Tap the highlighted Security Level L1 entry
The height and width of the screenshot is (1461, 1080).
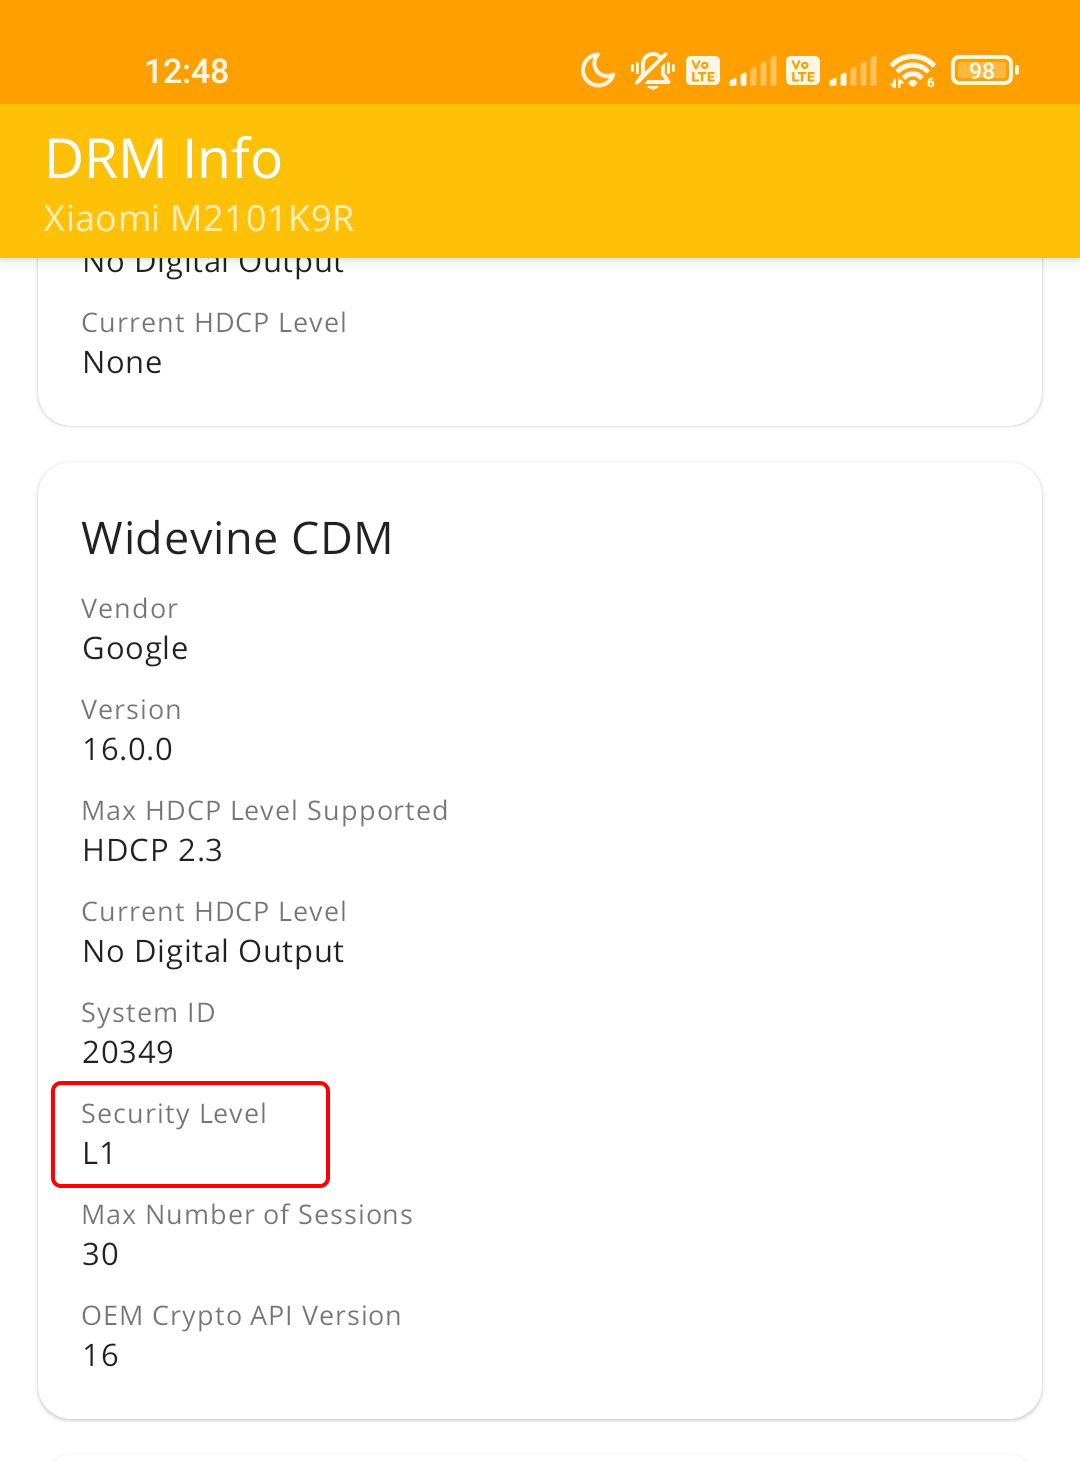point(190,1134)
